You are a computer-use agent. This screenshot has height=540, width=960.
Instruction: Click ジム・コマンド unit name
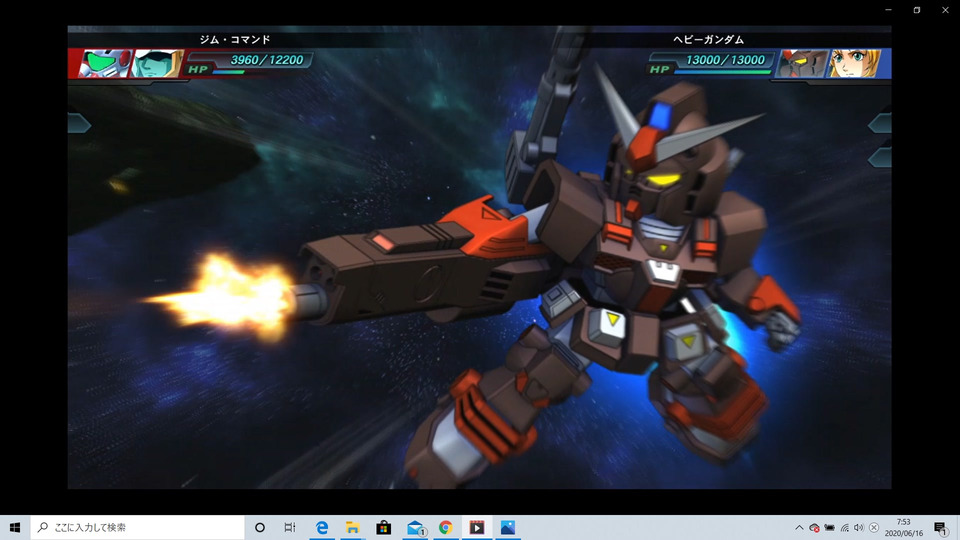pos(234,39)
